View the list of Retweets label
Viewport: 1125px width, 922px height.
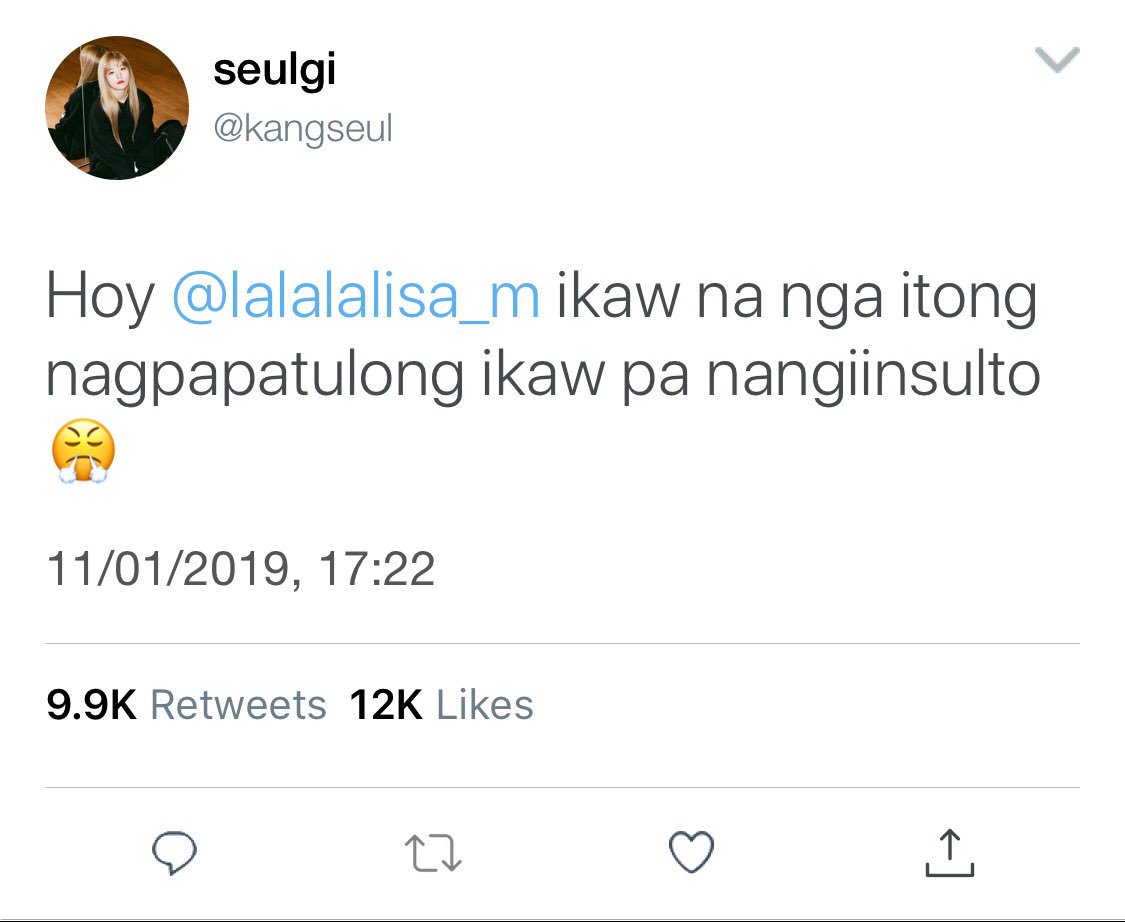238,705
